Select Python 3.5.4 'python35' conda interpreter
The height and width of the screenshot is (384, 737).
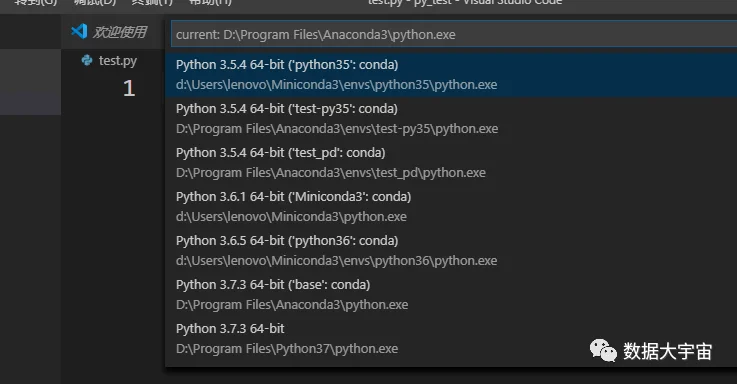451,75
